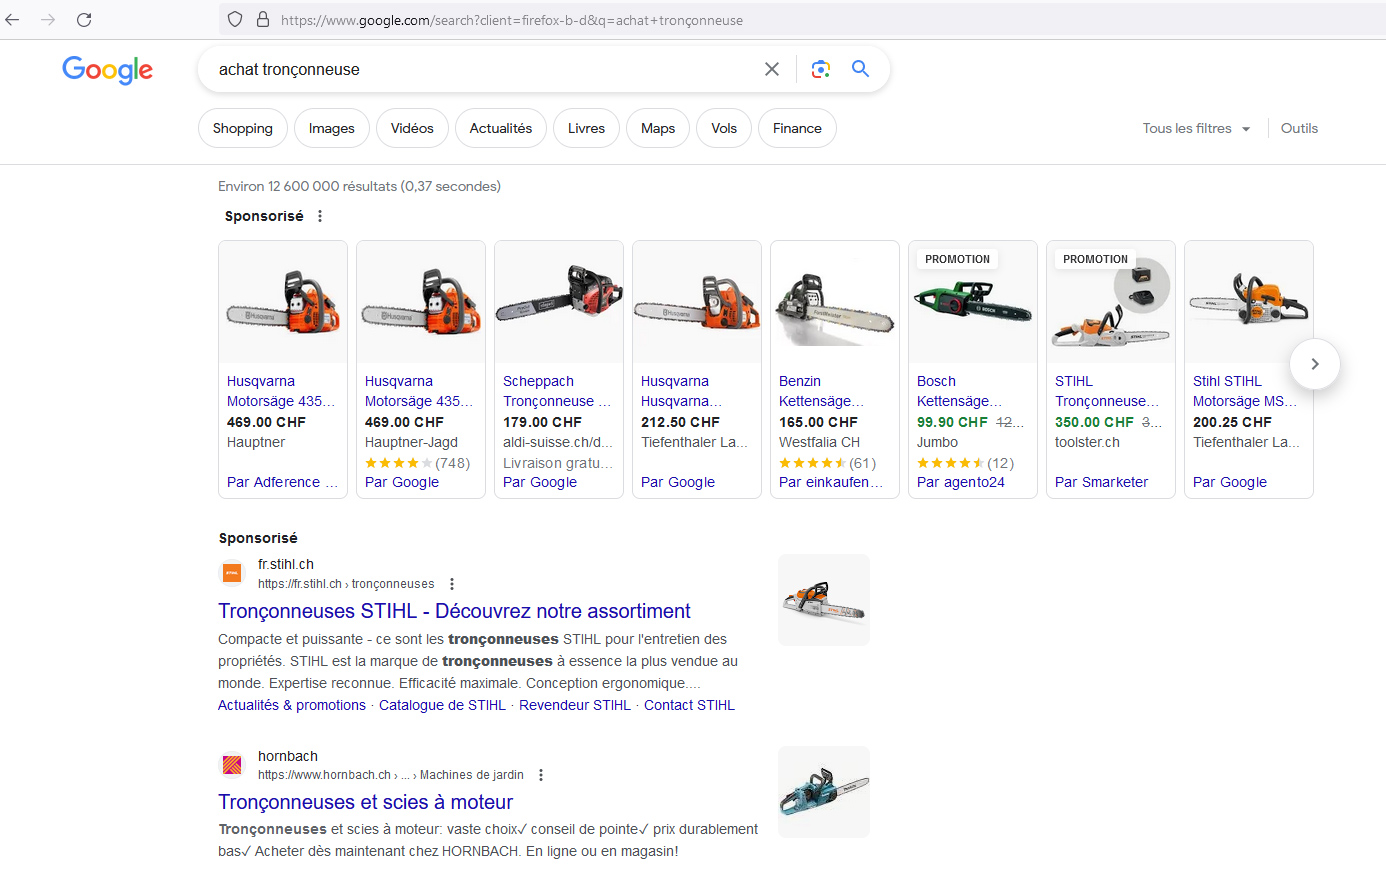Screen dimensions: 1386x888
Task: Click the toolster.ch seller name
Action: point(1087,442)
